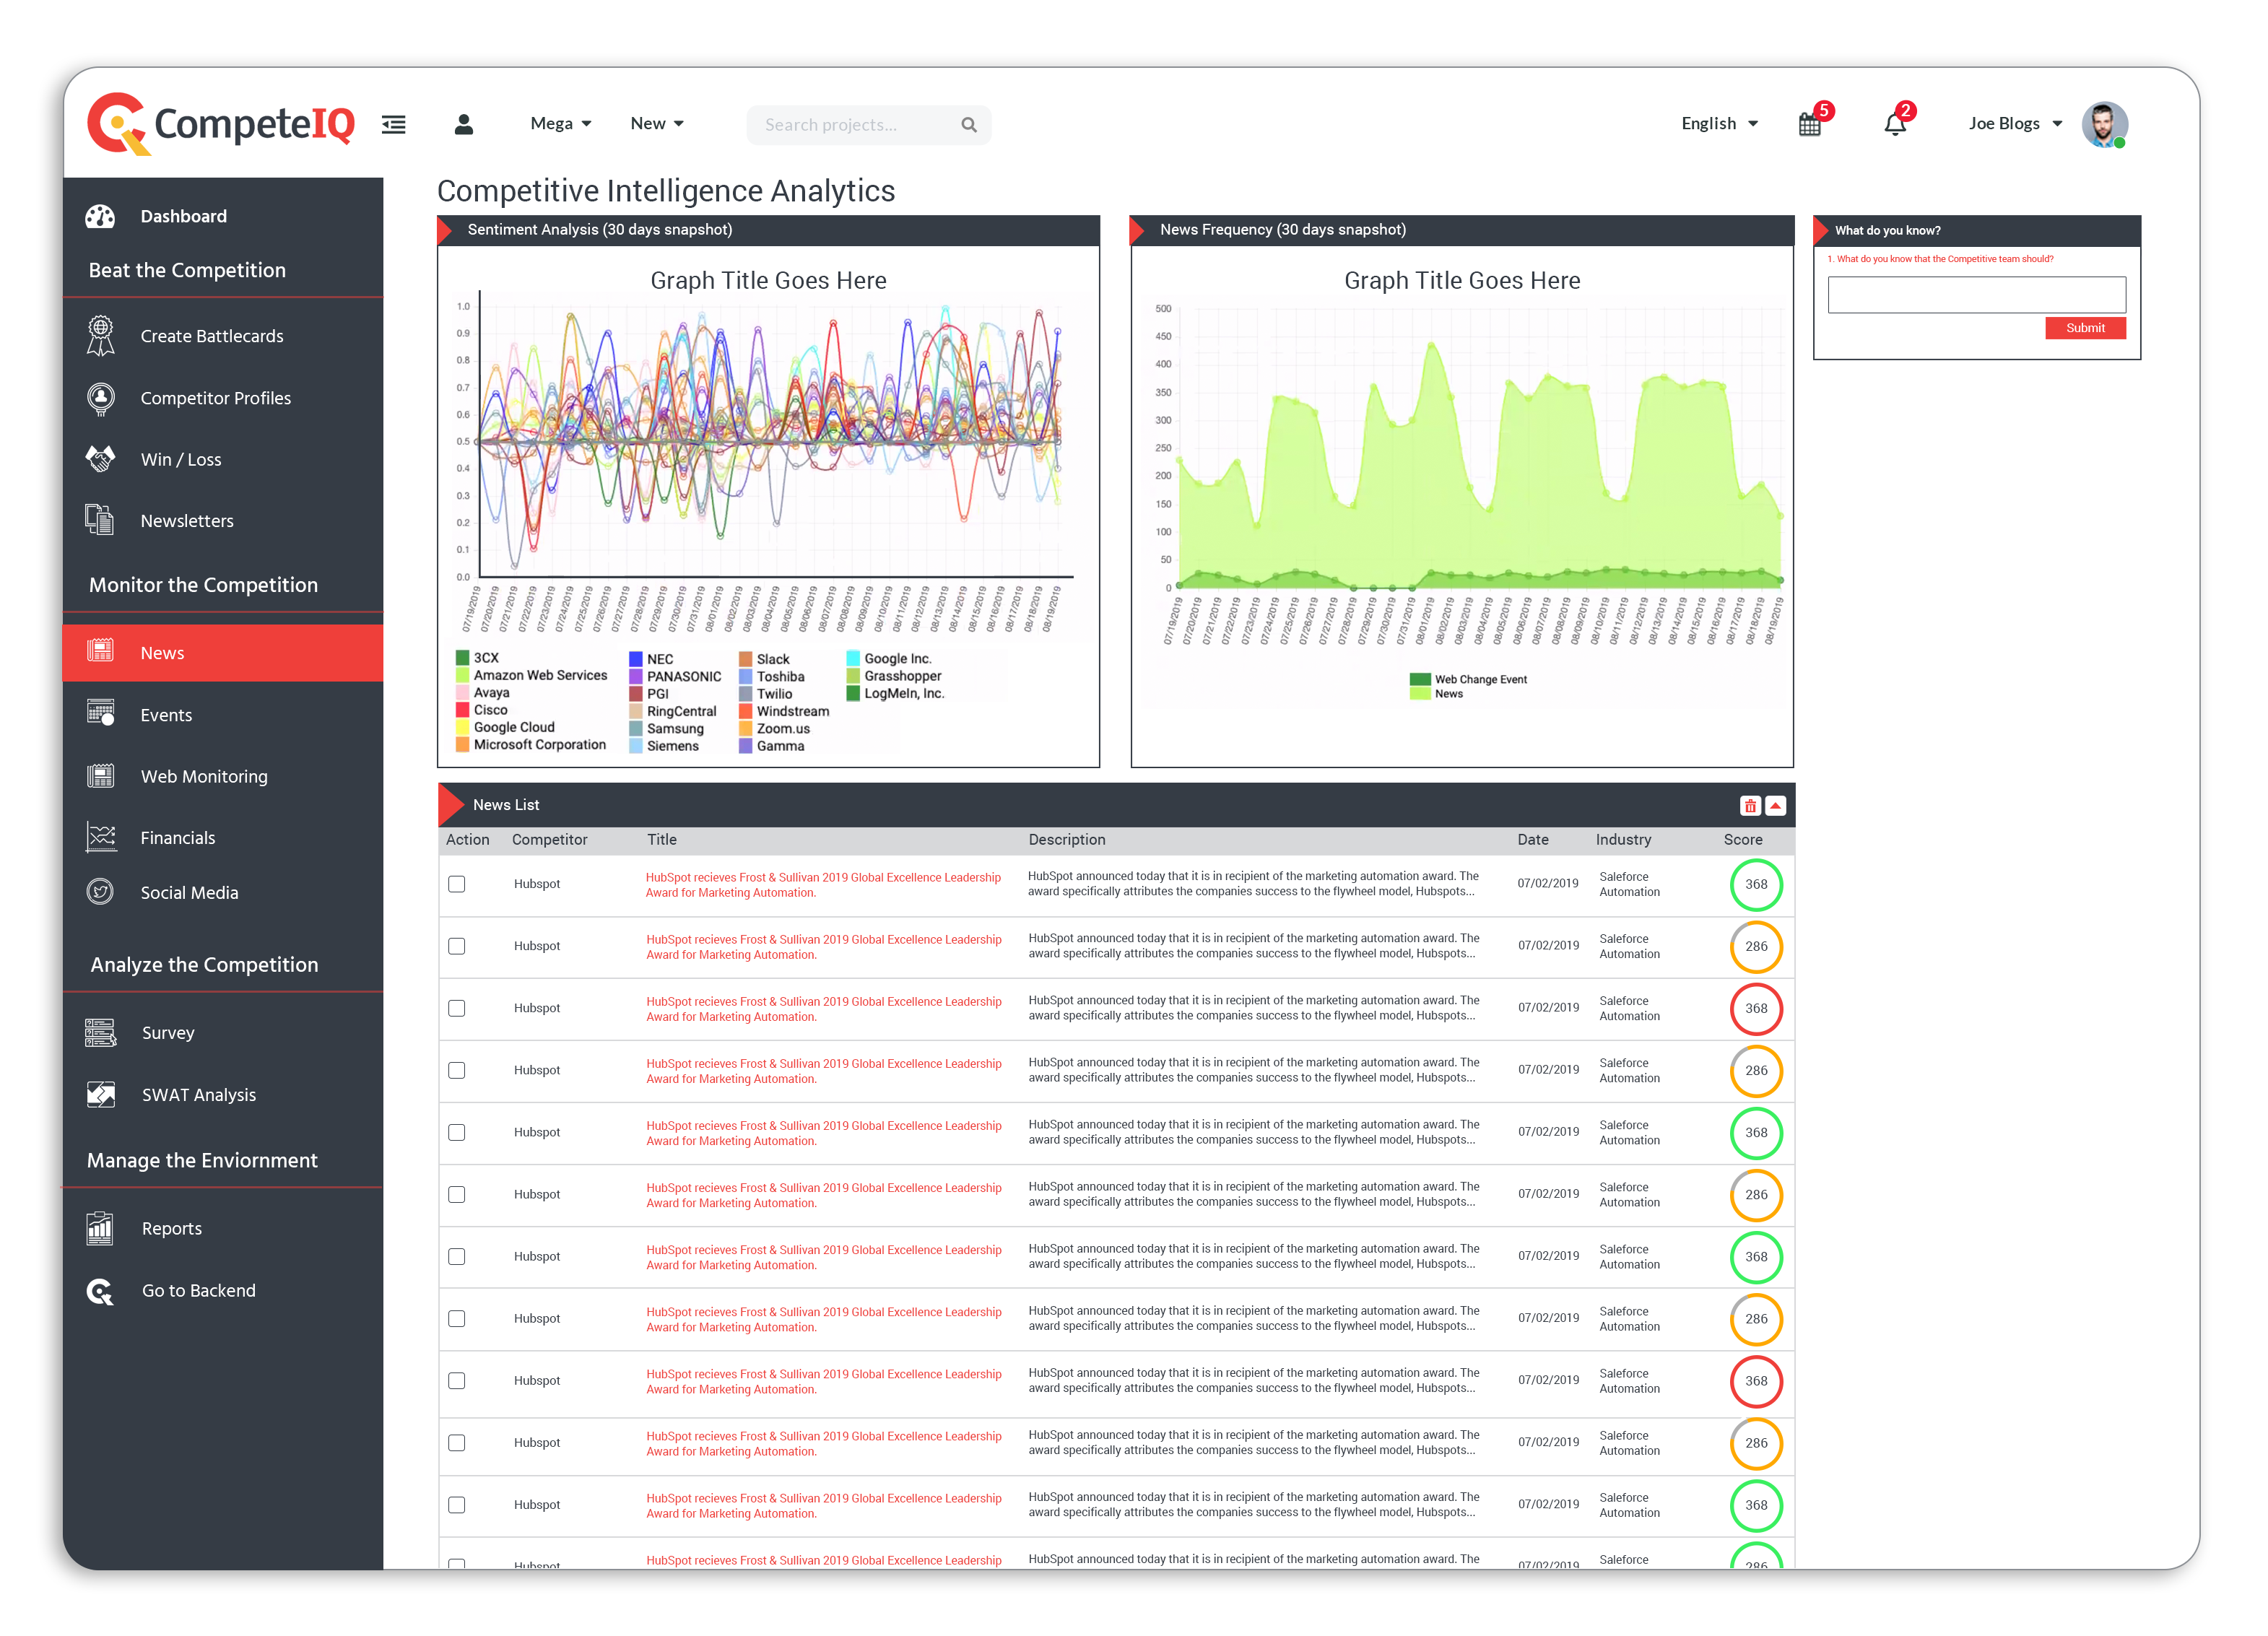Toggle Web Change Event legend swatch

(x=1420, y=679)
